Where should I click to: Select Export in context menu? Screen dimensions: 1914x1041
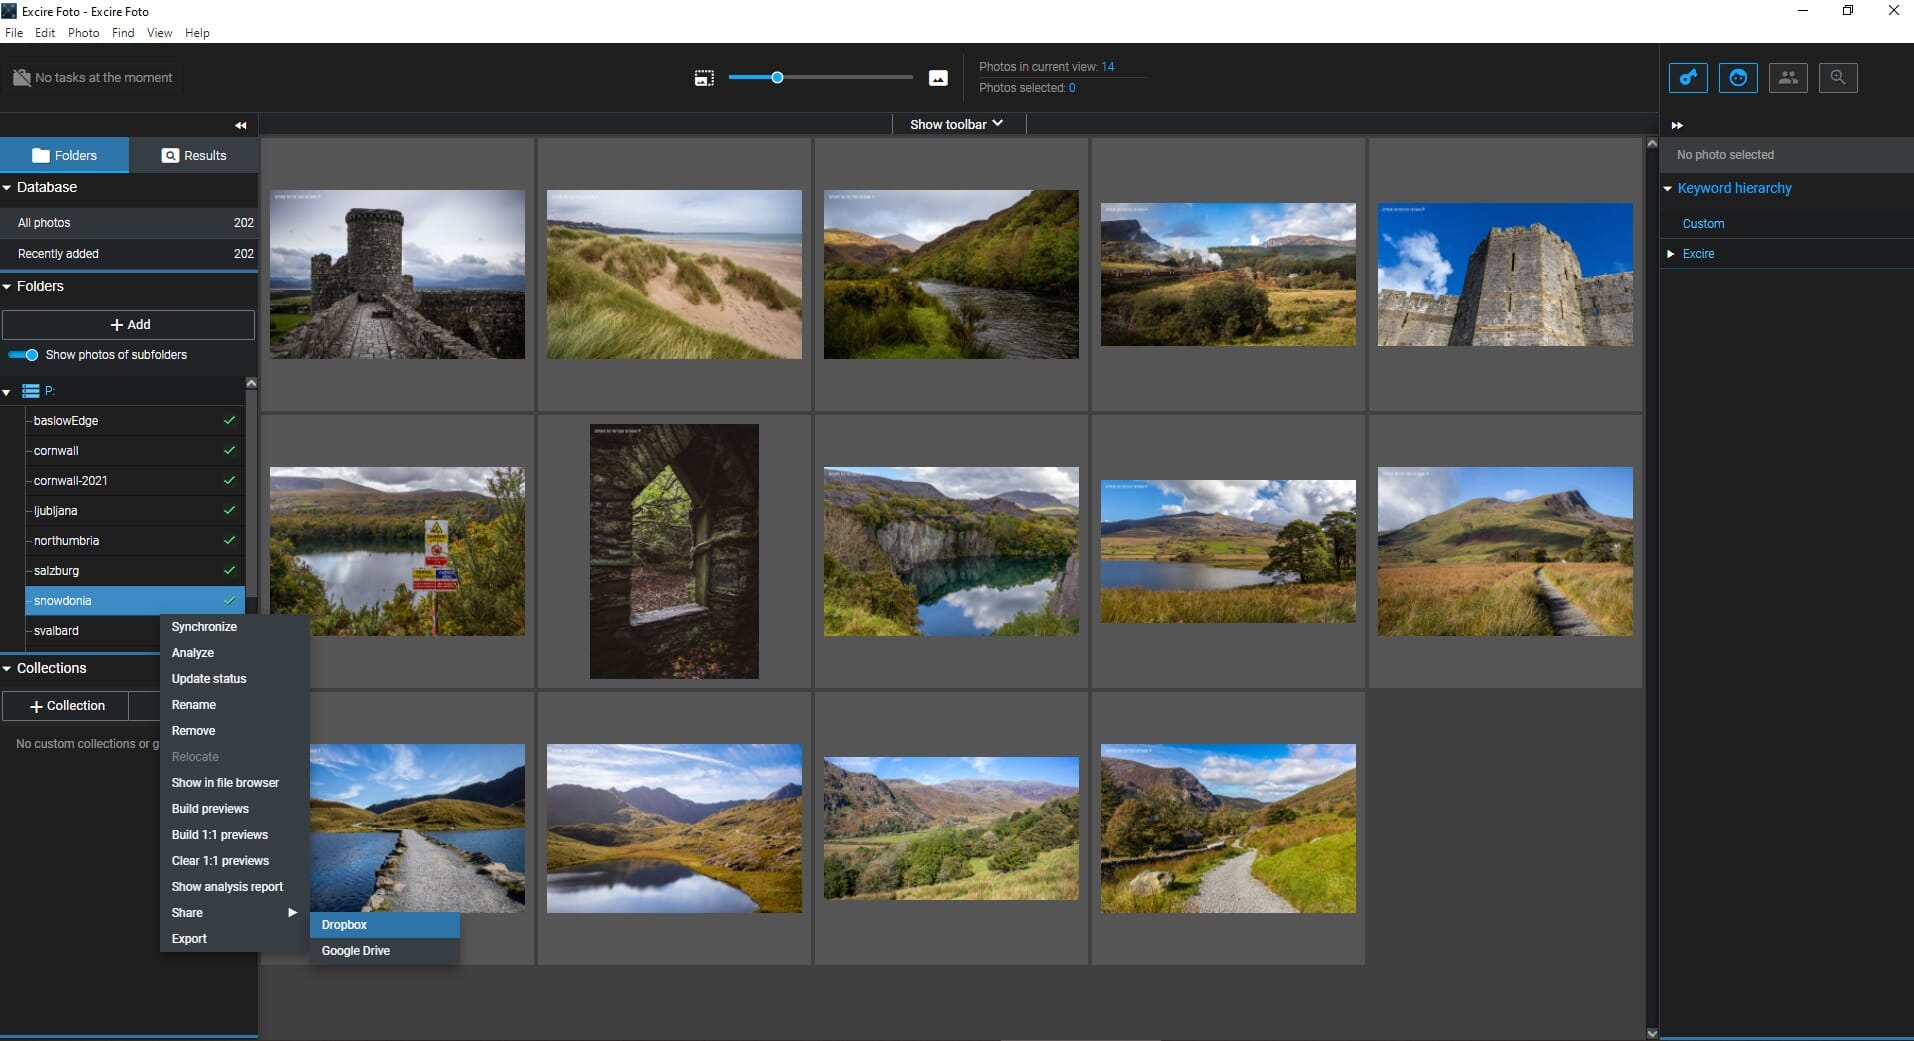tap(235, 938)
